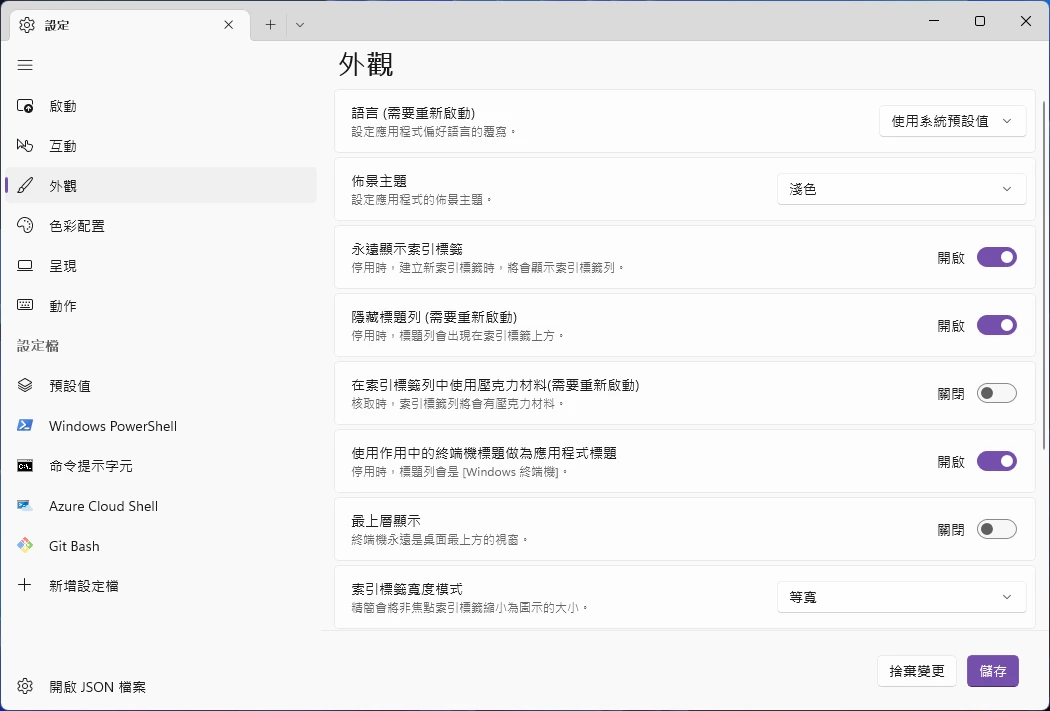The height and width of the screenshot is (711, 1050).
Task: Expand the 索引標籤寬度模式 dropdown
Action: click(901, 597)
